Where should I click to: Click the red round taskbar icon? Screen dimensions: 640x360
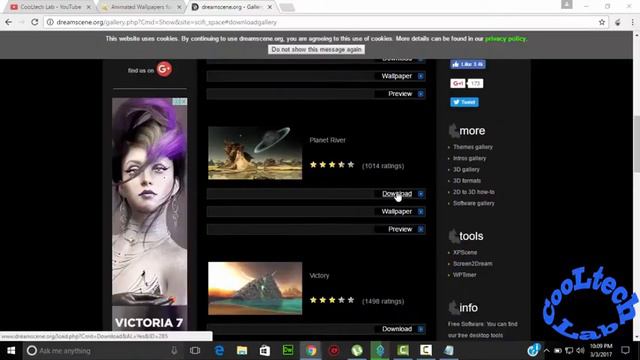(334, 351)
